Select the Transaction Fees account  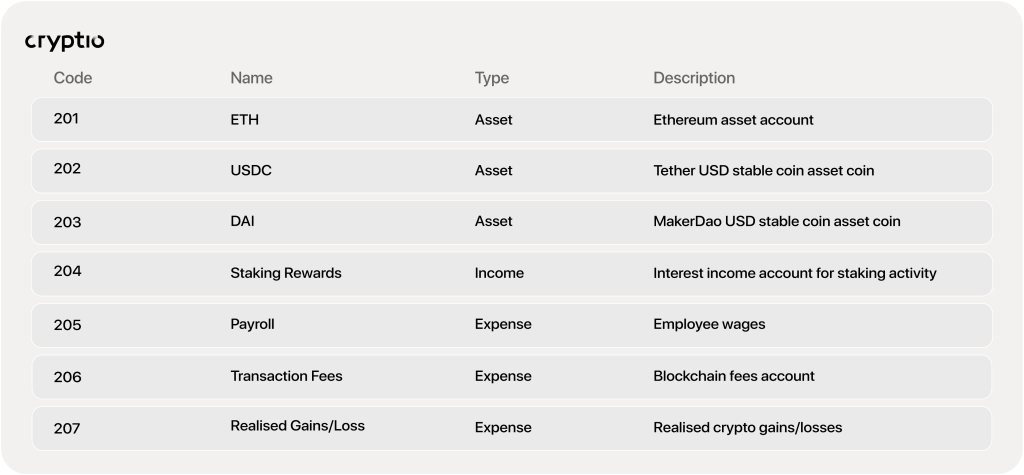pyautogui.click(x=286, y=376)
